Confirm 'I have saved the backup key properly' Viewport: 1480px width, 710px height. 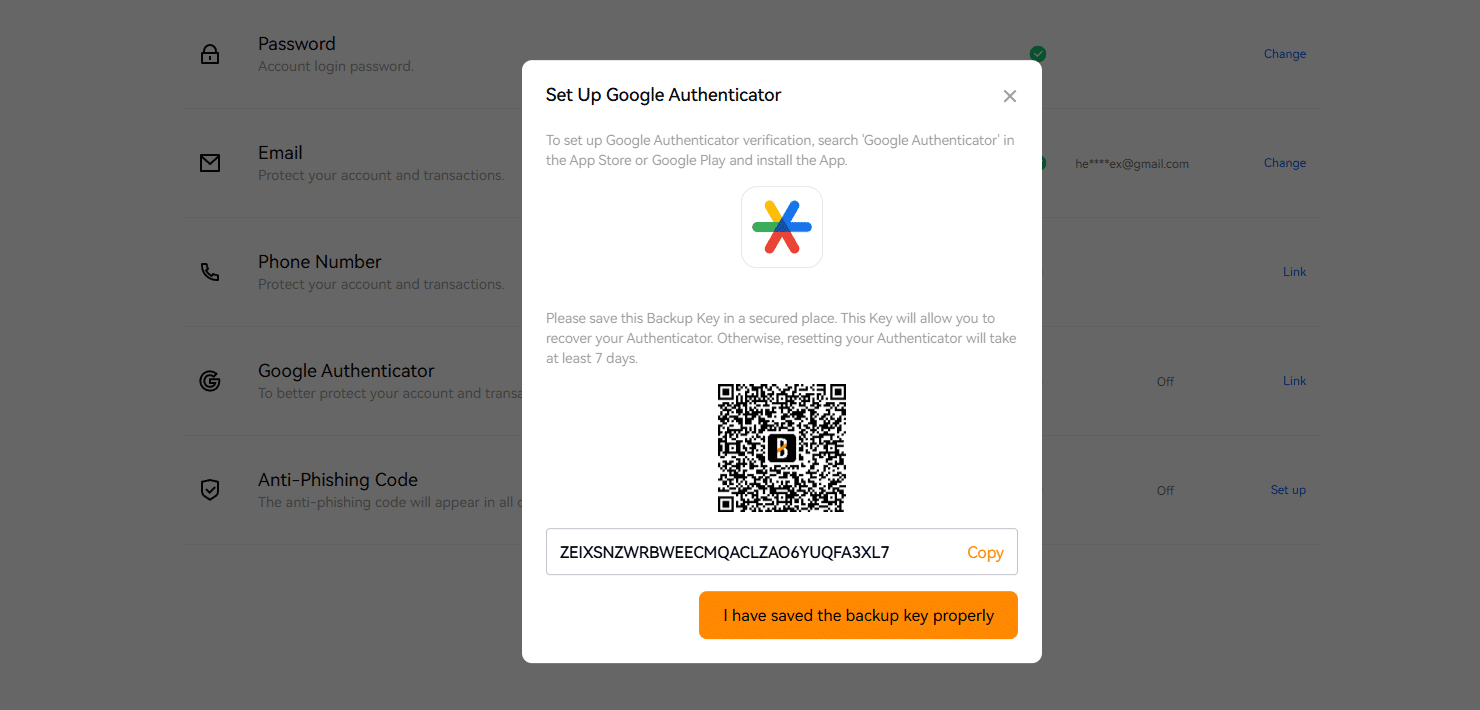click(858, 615)
